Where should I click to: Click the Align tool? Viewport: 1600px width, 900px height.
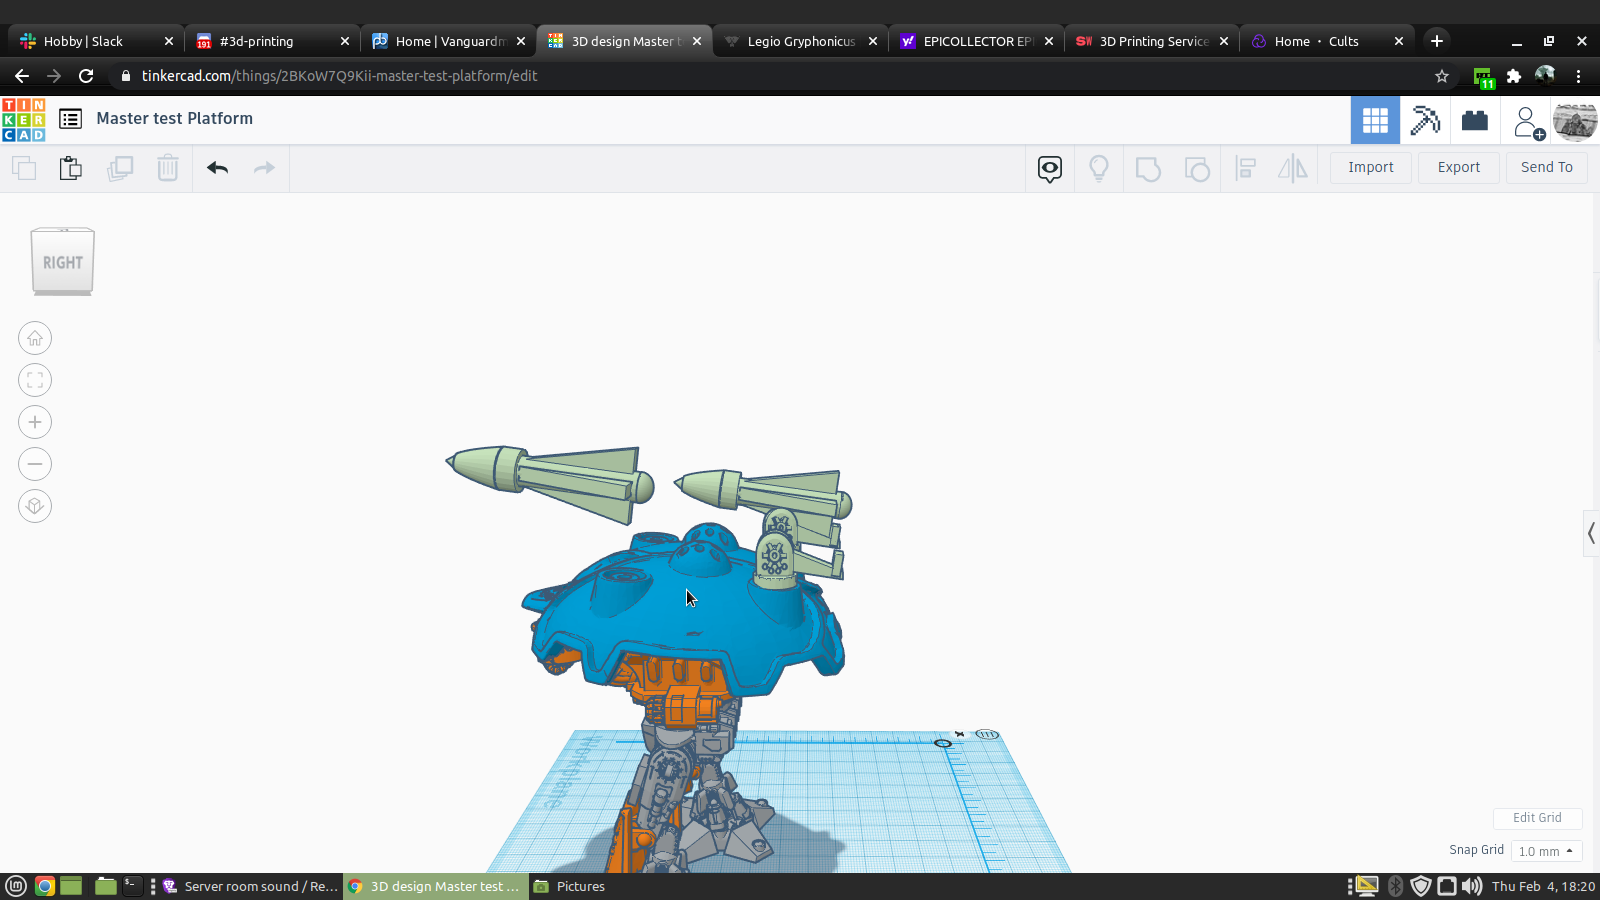[1246, 168]
